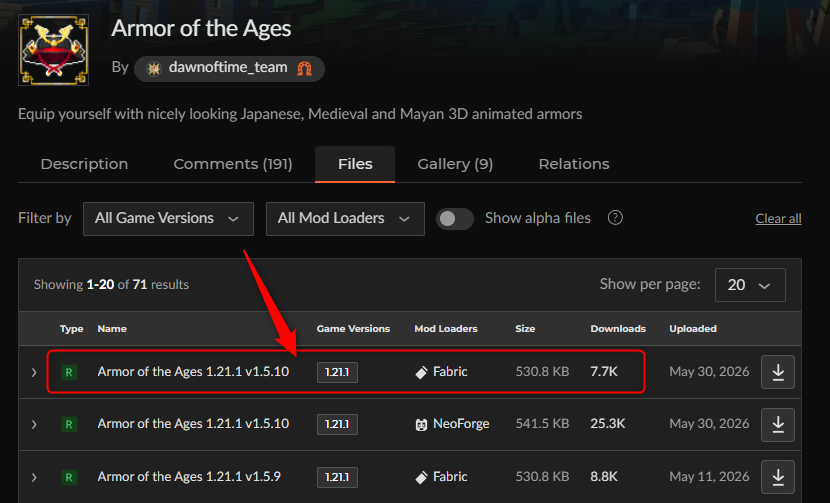Open the All Mod Loaders dropdown
Image resolution: width=830 pixels, height=503 pixels.
tap(345, 219)
